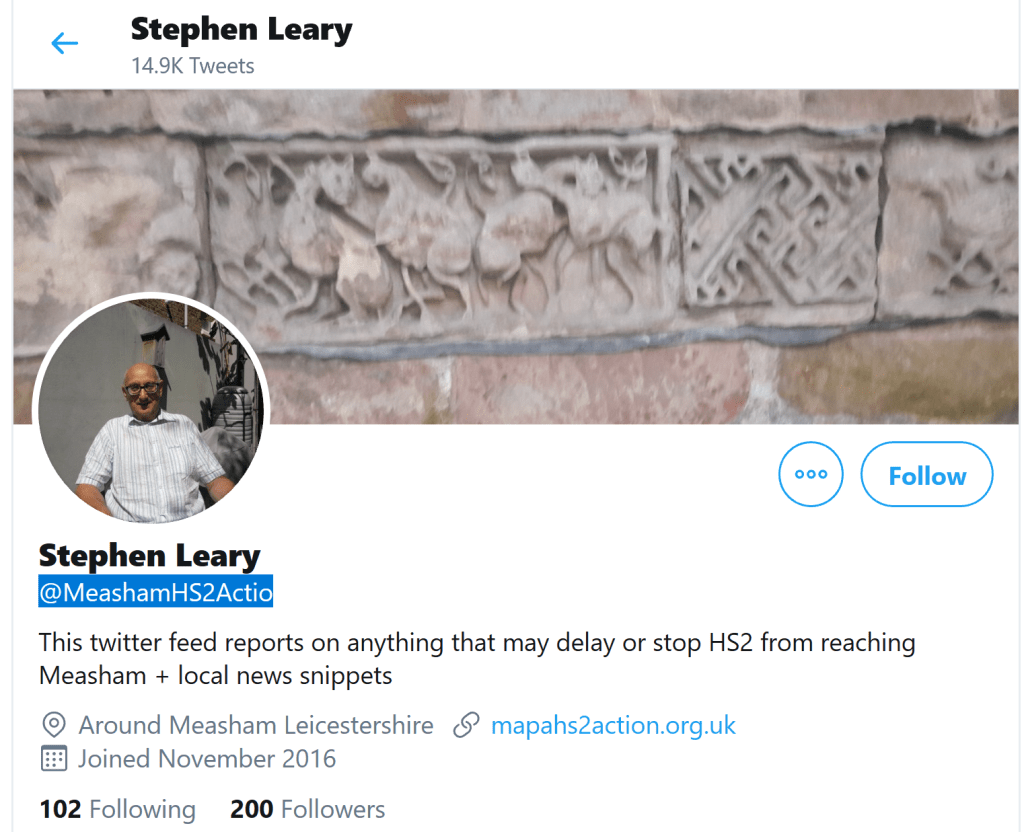Click the 14.9K Tweets count
The height and width of the screenshot is (832, 1024).
[193, 66]
